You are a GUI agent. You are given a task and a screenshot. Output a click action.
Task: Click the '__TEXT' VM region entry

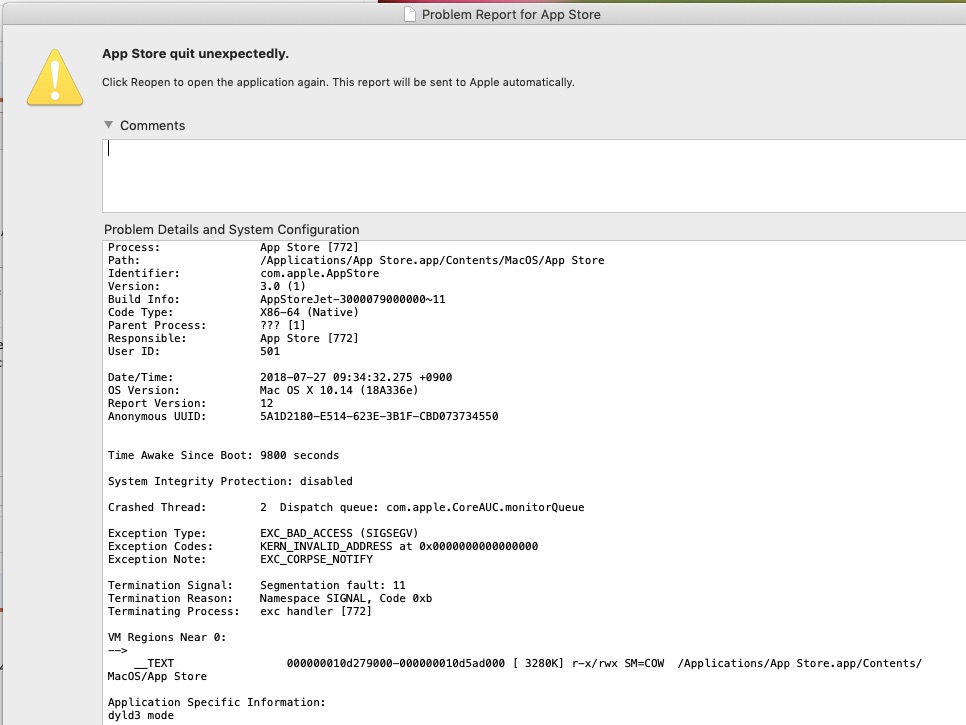pyautogui.click(x=154, y=663)
